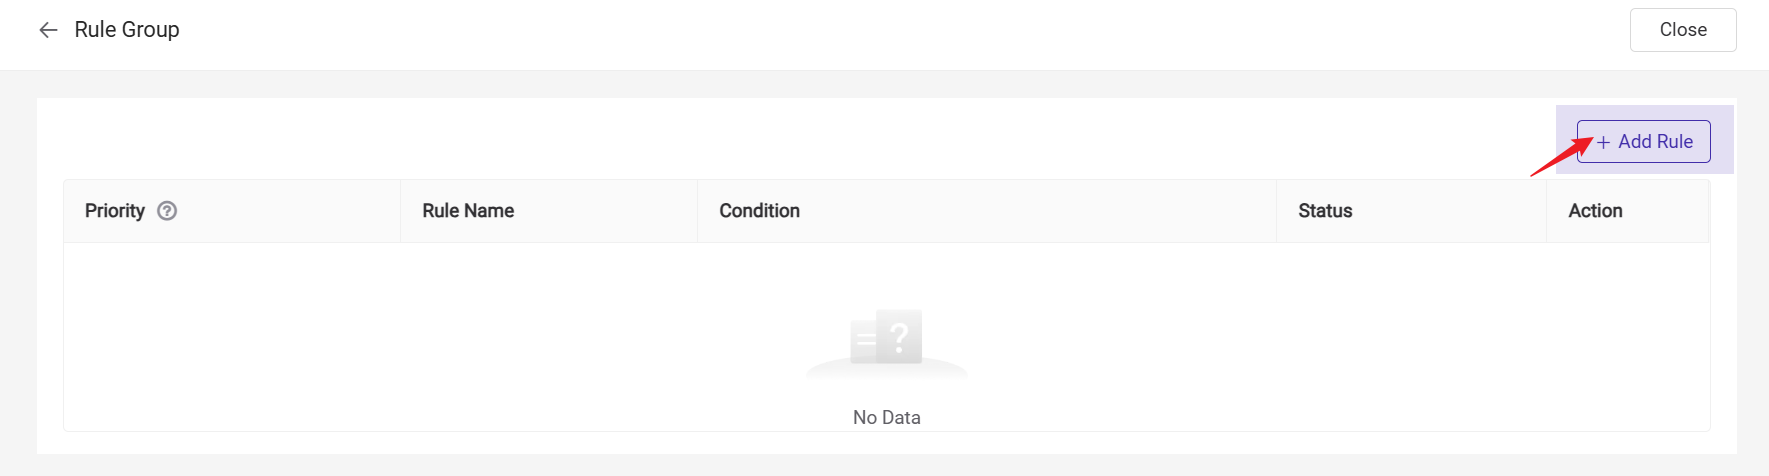
Task: Click the No Data text
Action: (886, 417)
